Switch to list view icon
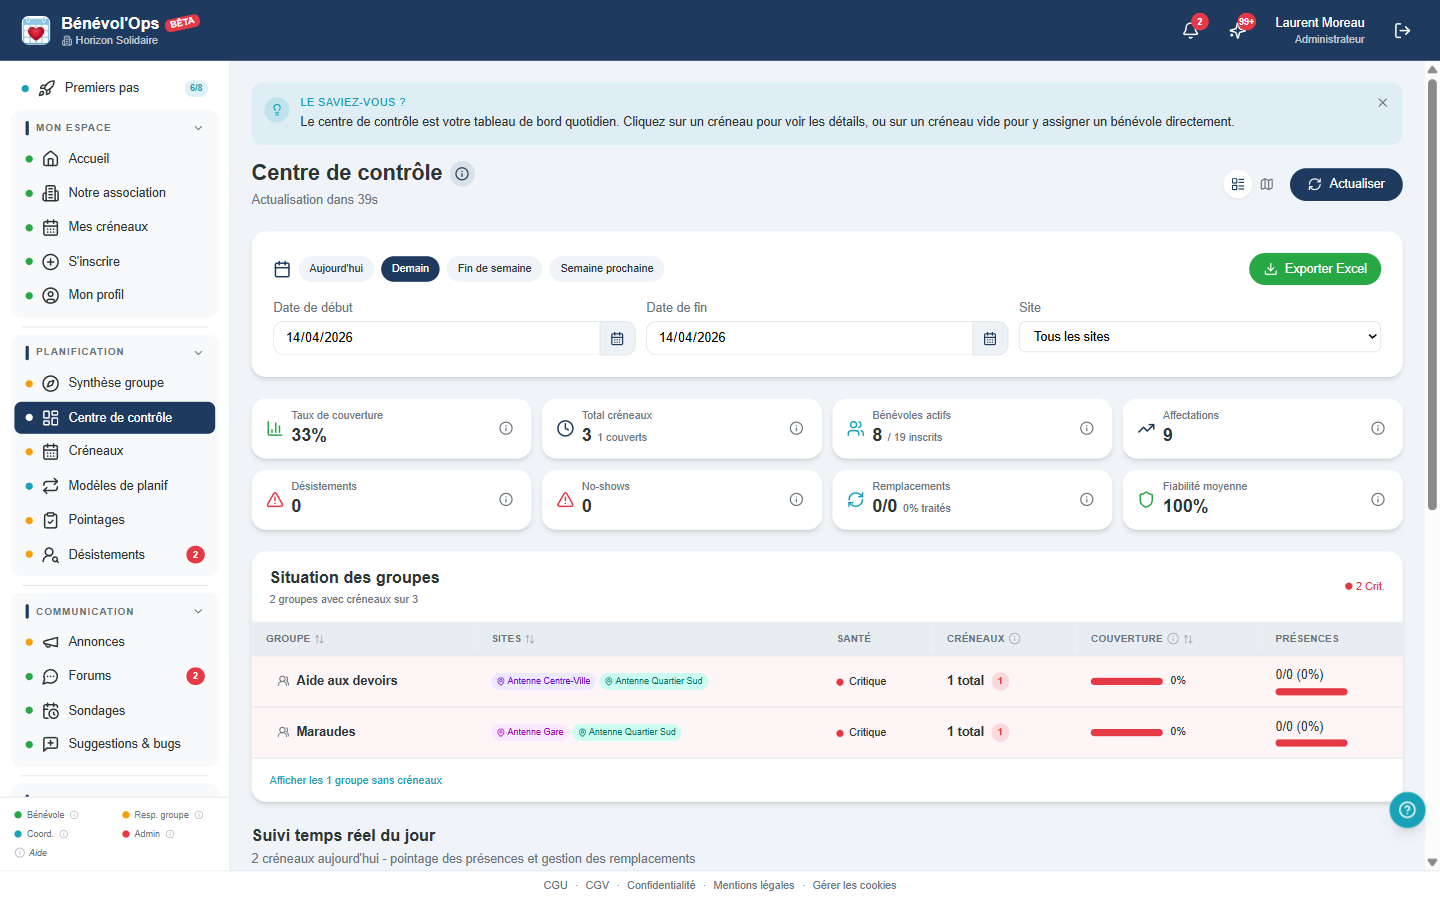 coord(1238,184)
